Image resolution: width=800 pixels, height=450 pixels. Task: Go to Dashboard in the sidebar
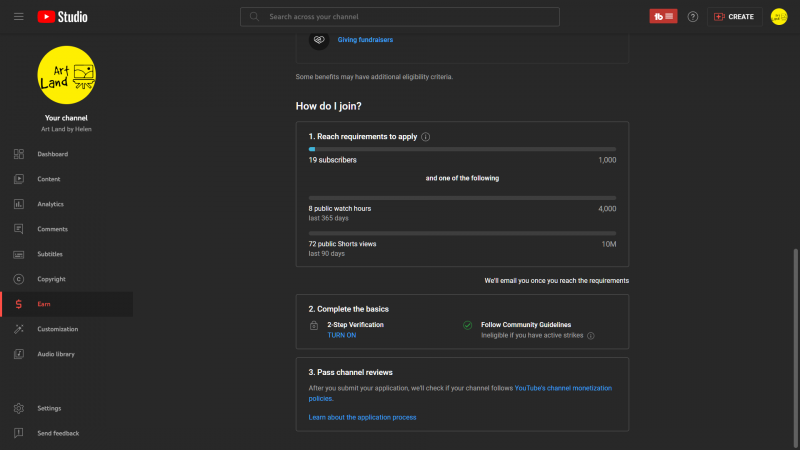53,154
